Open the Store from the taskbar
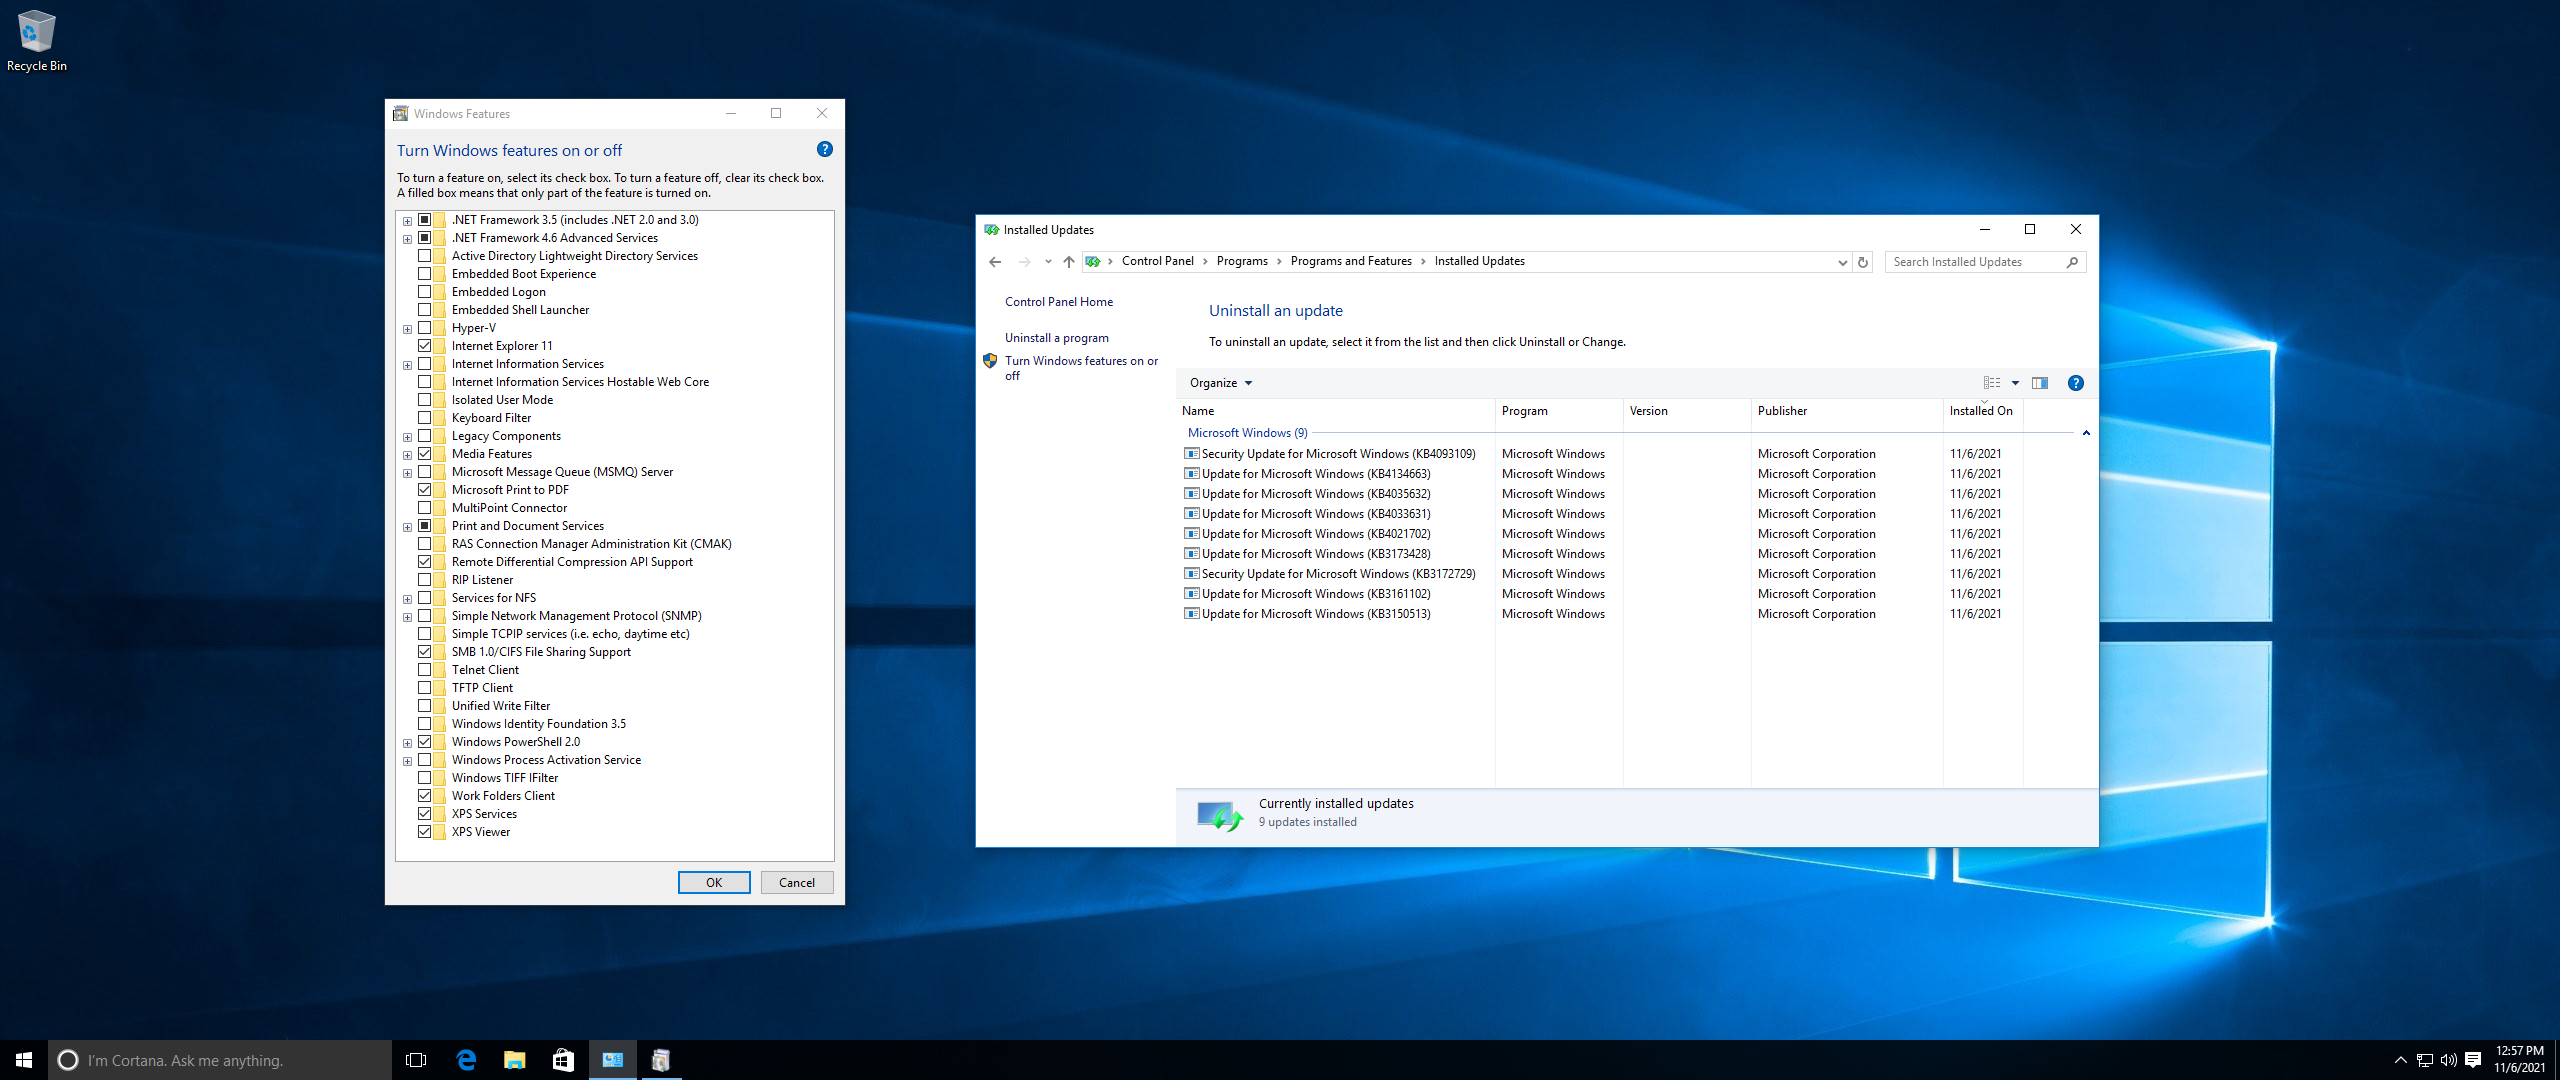The height and width of the screenshot is (1080, 2560). click(564, 1060)
